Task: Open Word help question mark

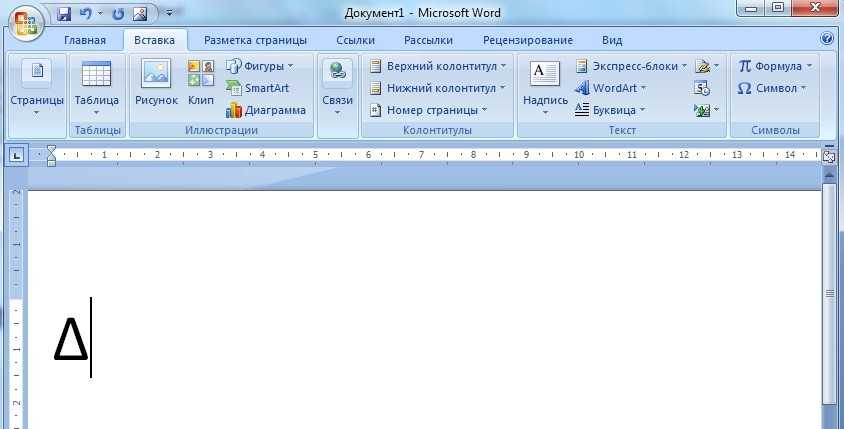Action: tap(827, 38)
